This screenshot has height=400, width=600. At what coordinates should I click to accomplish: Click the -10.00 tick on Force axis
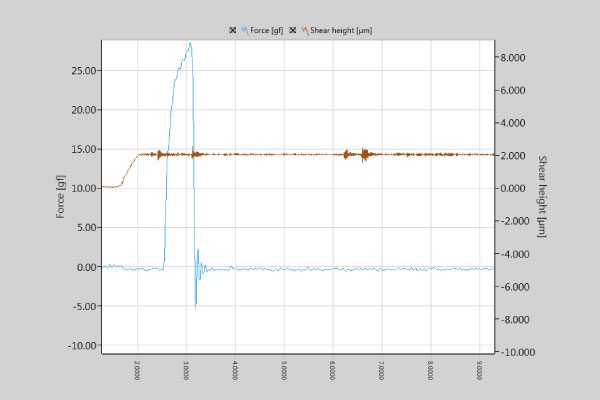click(82, 346)
